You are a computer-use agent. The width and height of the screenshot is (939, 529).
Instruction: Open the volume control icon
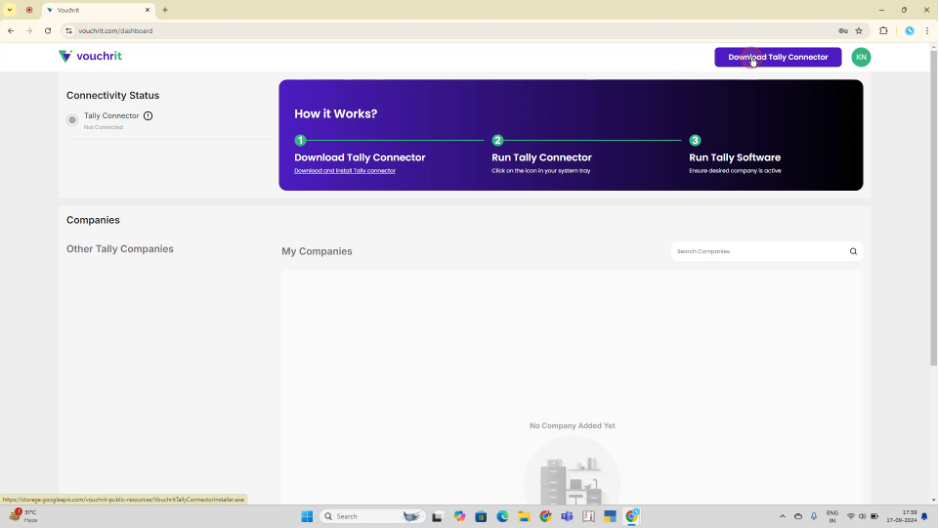click(x=862, y=516)
